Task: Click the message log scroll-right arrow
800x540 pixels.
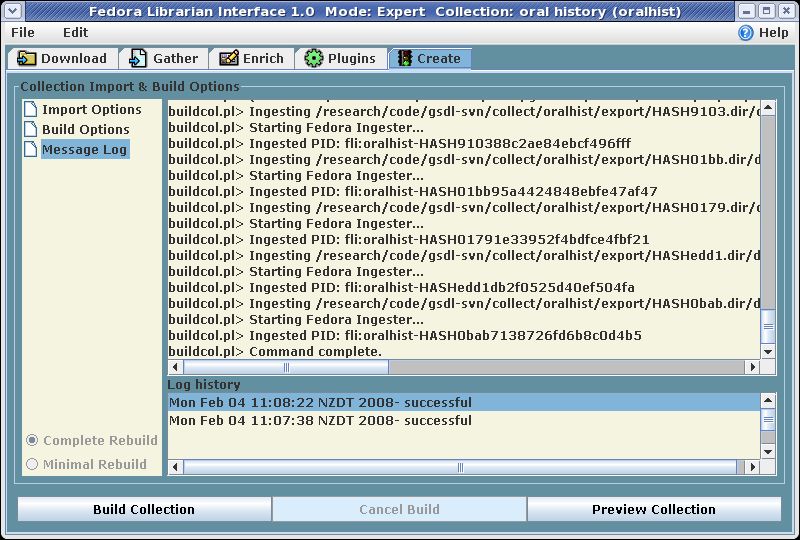Action: coord(753,366)
